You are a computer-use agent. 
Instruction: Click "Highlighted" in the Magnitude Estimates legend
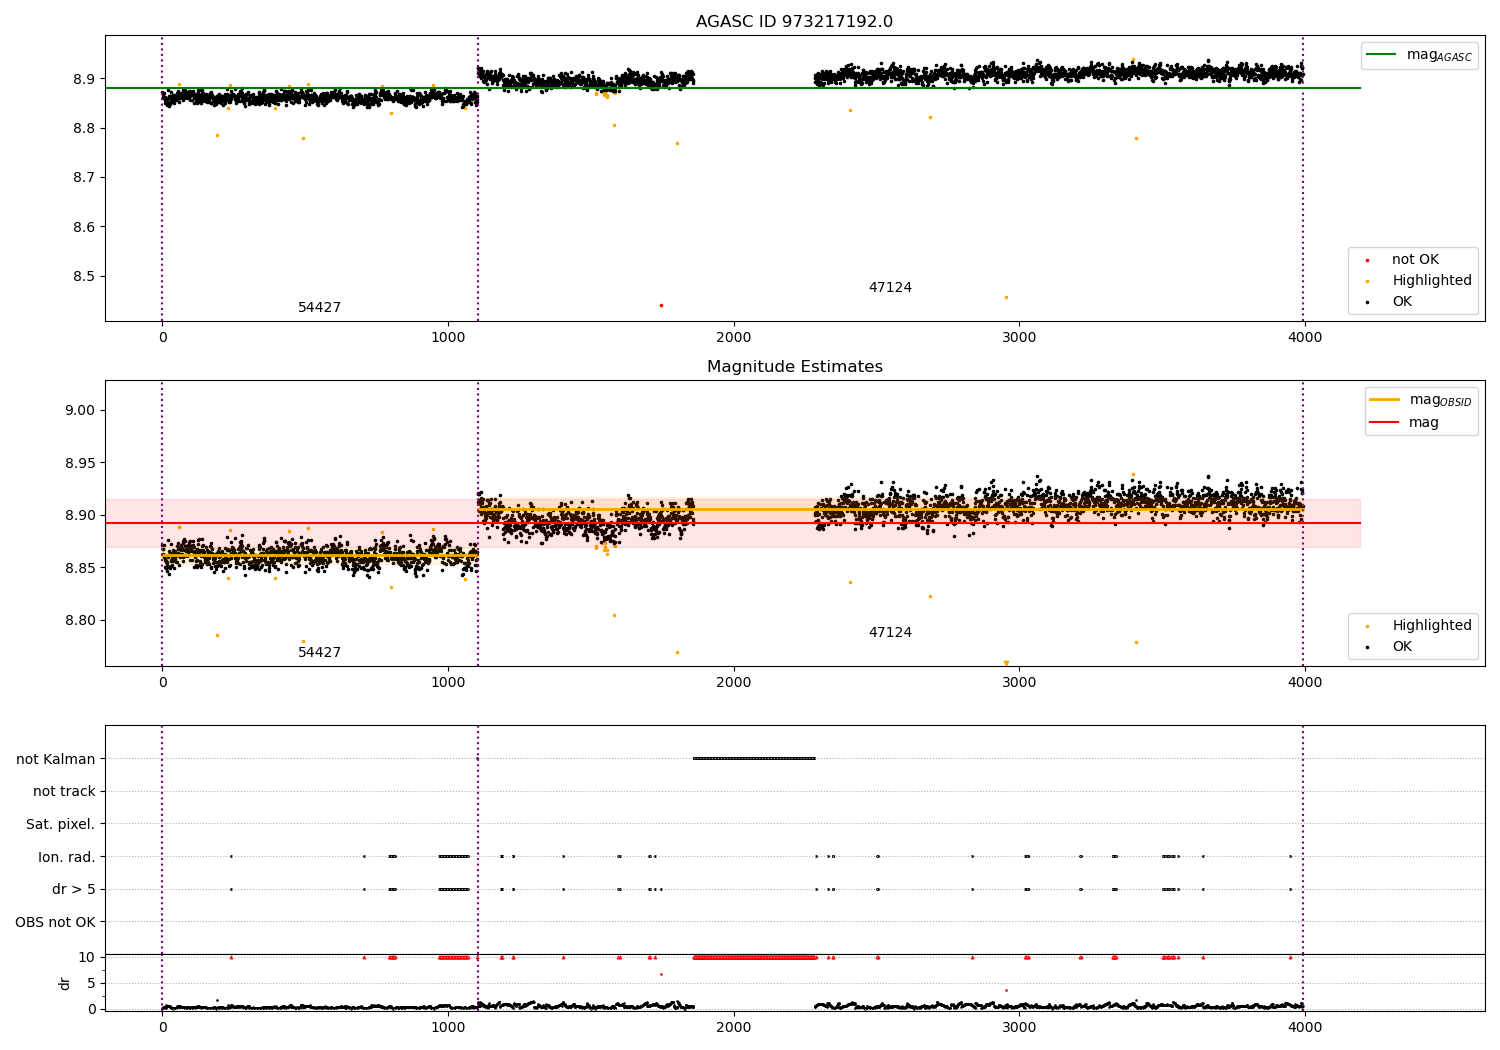pos(1431,626)
